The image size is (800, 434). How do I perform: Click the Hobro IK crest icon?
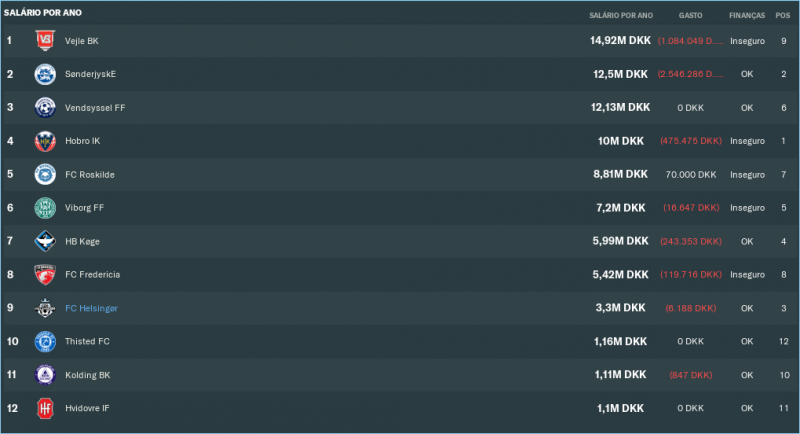coord(45,141)
